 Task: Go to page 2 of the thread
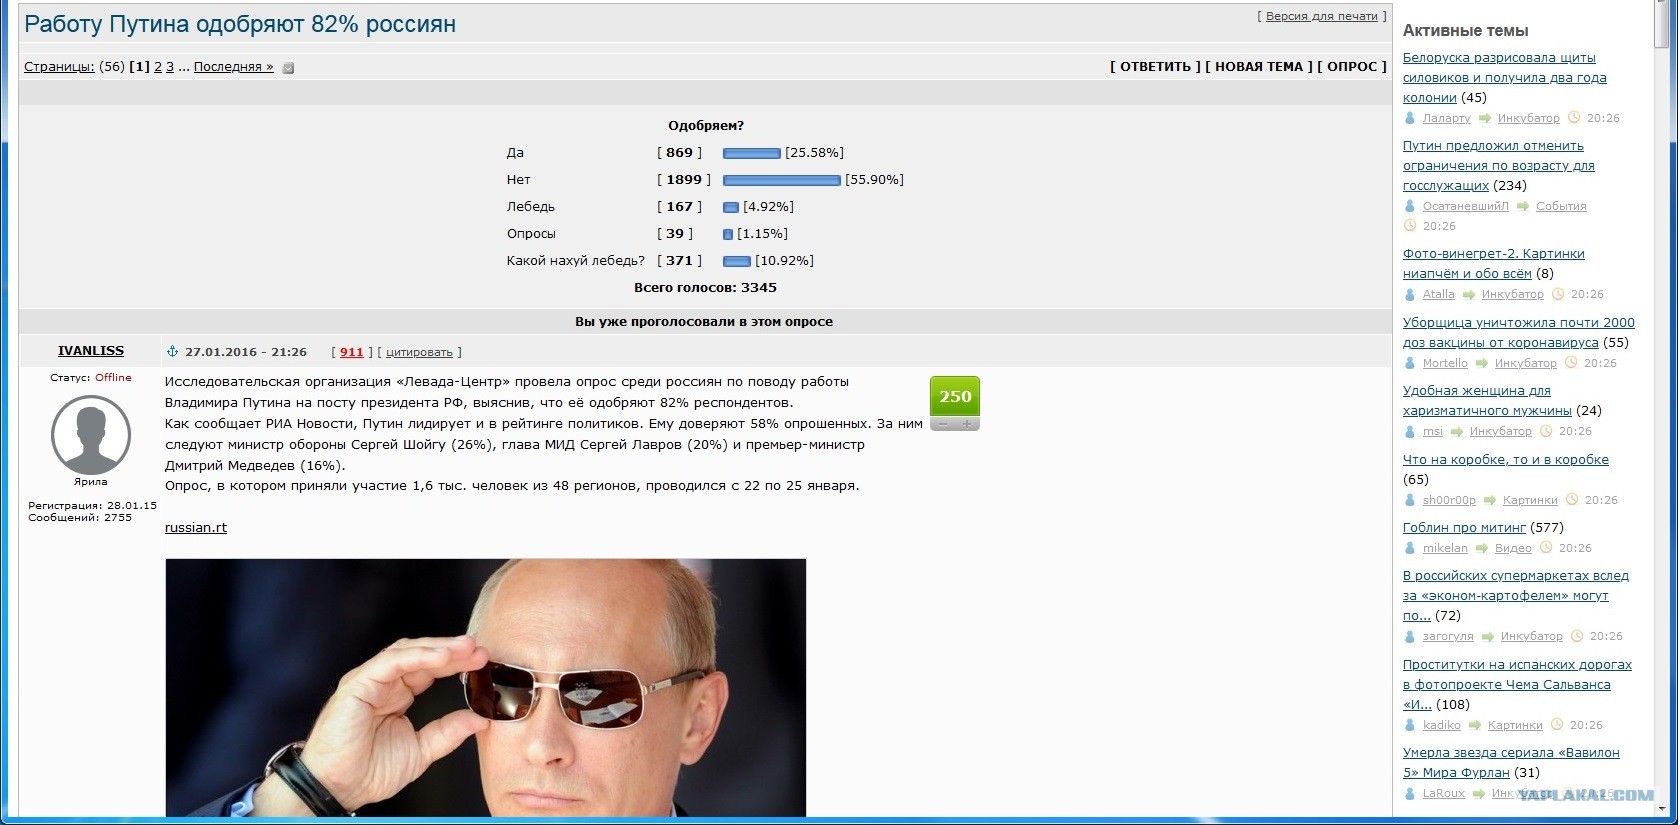(x=157, y=67)
